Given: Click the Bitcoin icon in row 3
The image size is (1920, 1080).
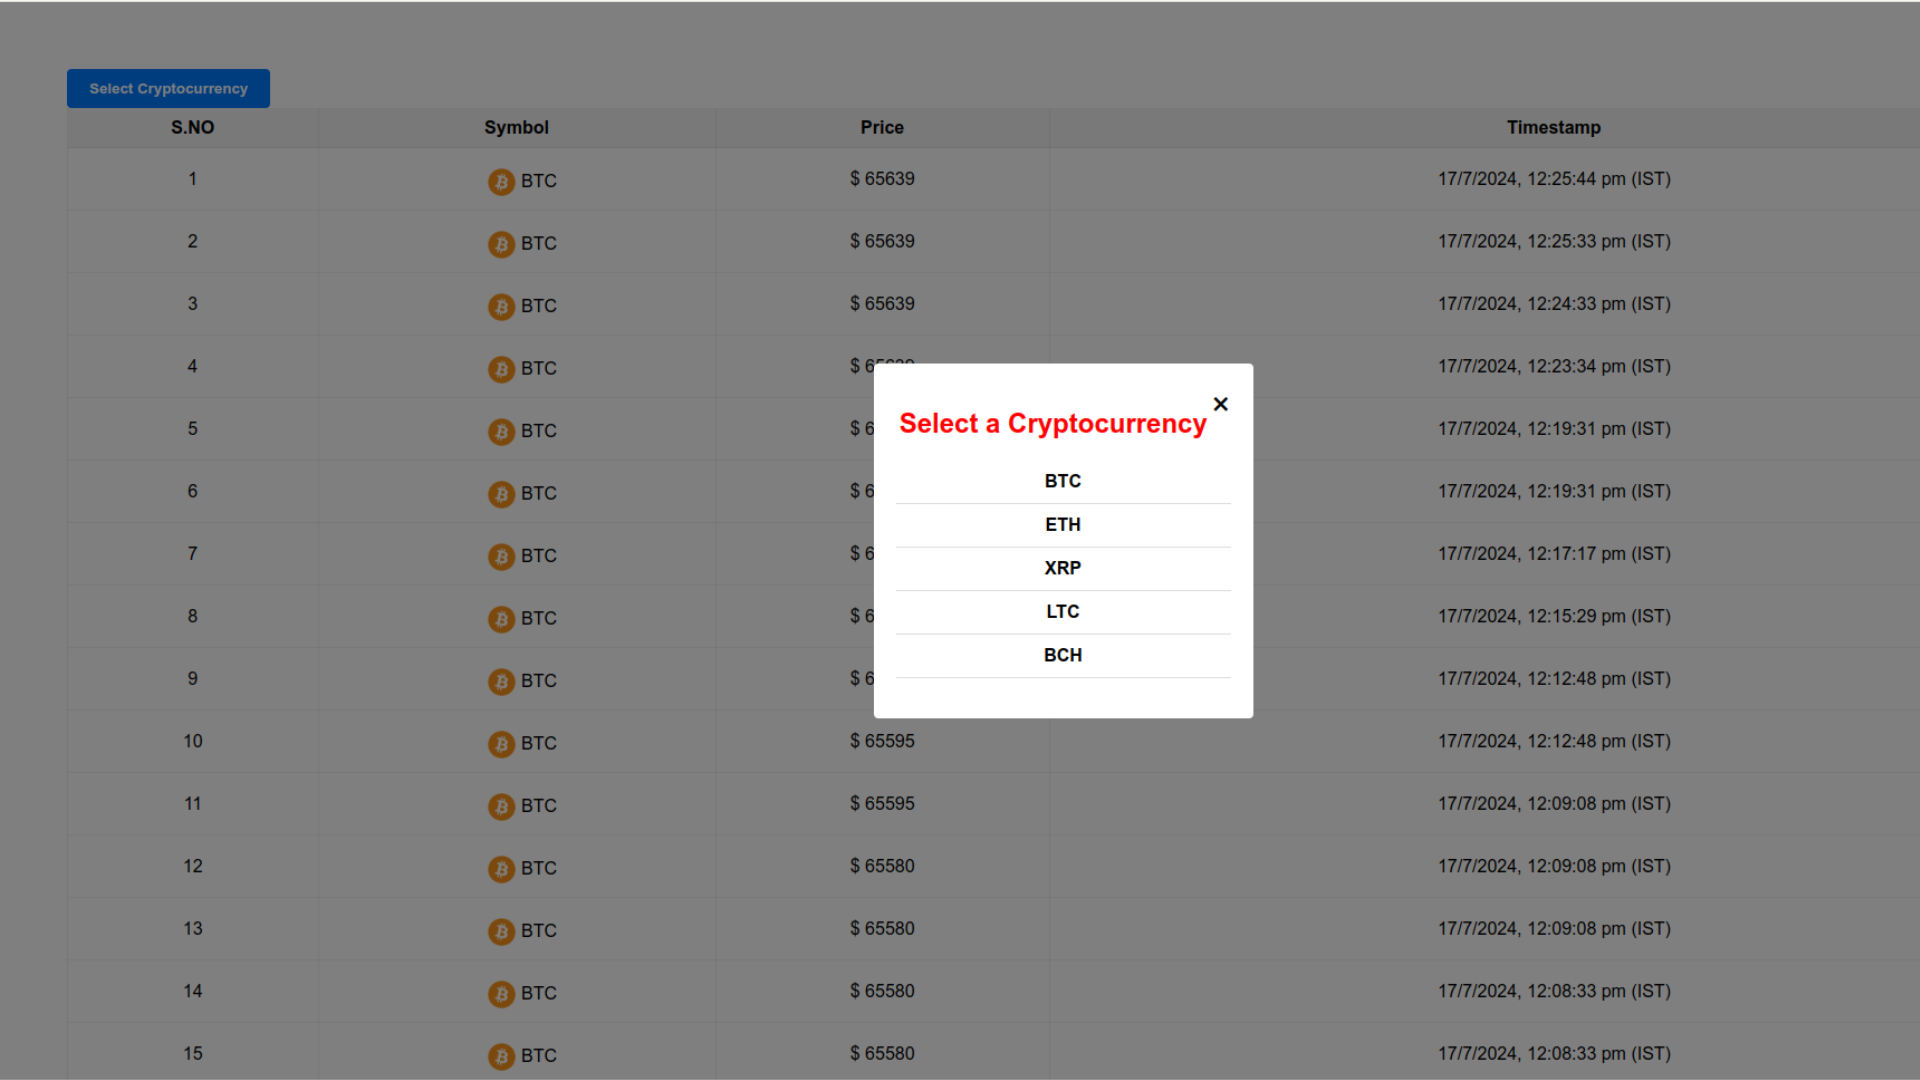Looking at the screenshot, I should [501, 307].
